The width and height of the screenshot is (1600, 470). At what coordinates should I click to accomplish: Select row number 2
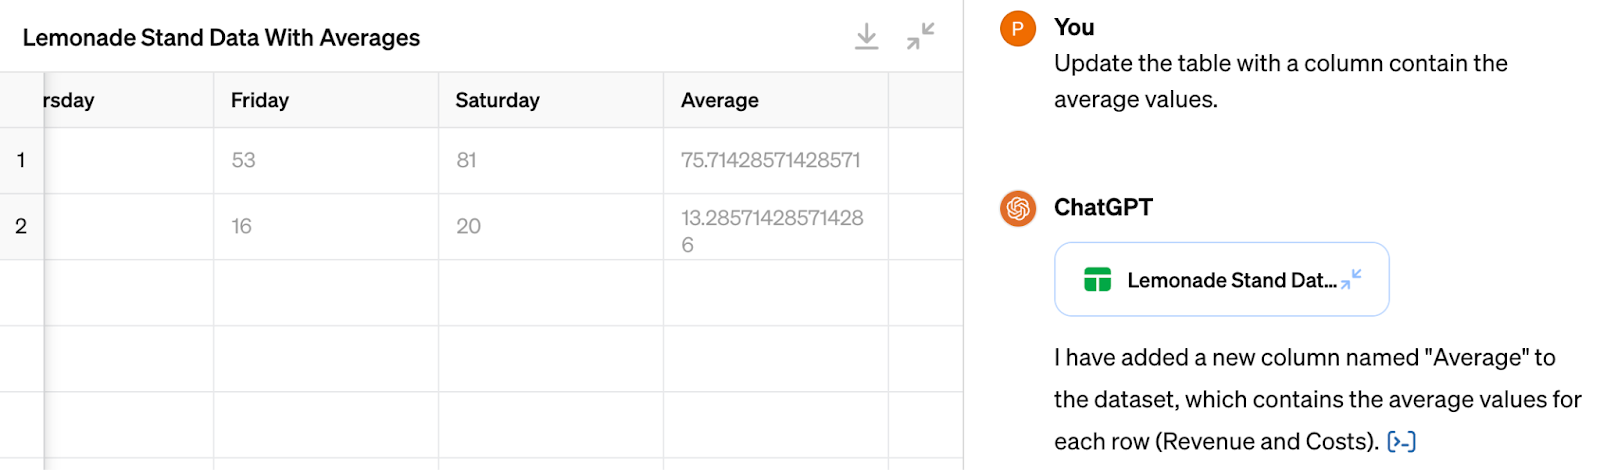[x=21, y=226]
